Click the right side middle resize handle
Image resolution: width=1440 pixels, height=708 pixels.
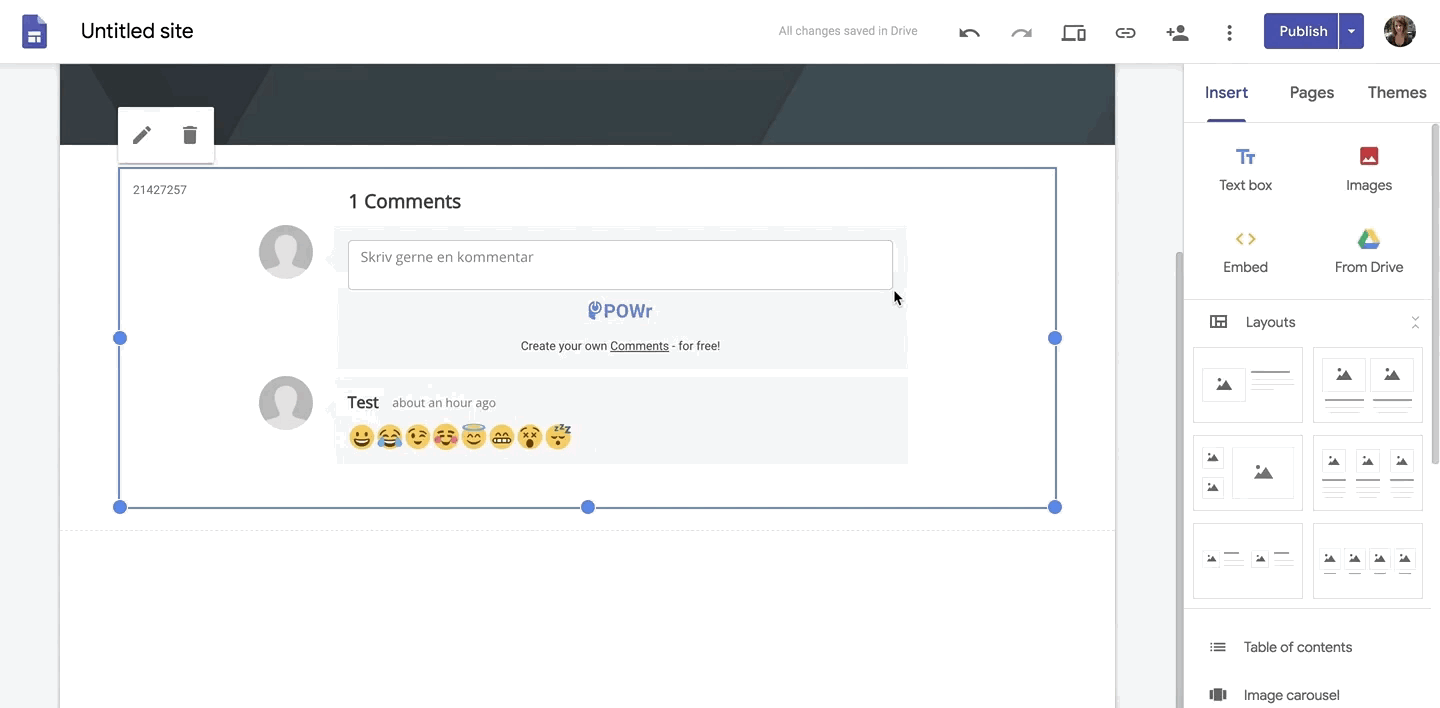(1055, 338)
